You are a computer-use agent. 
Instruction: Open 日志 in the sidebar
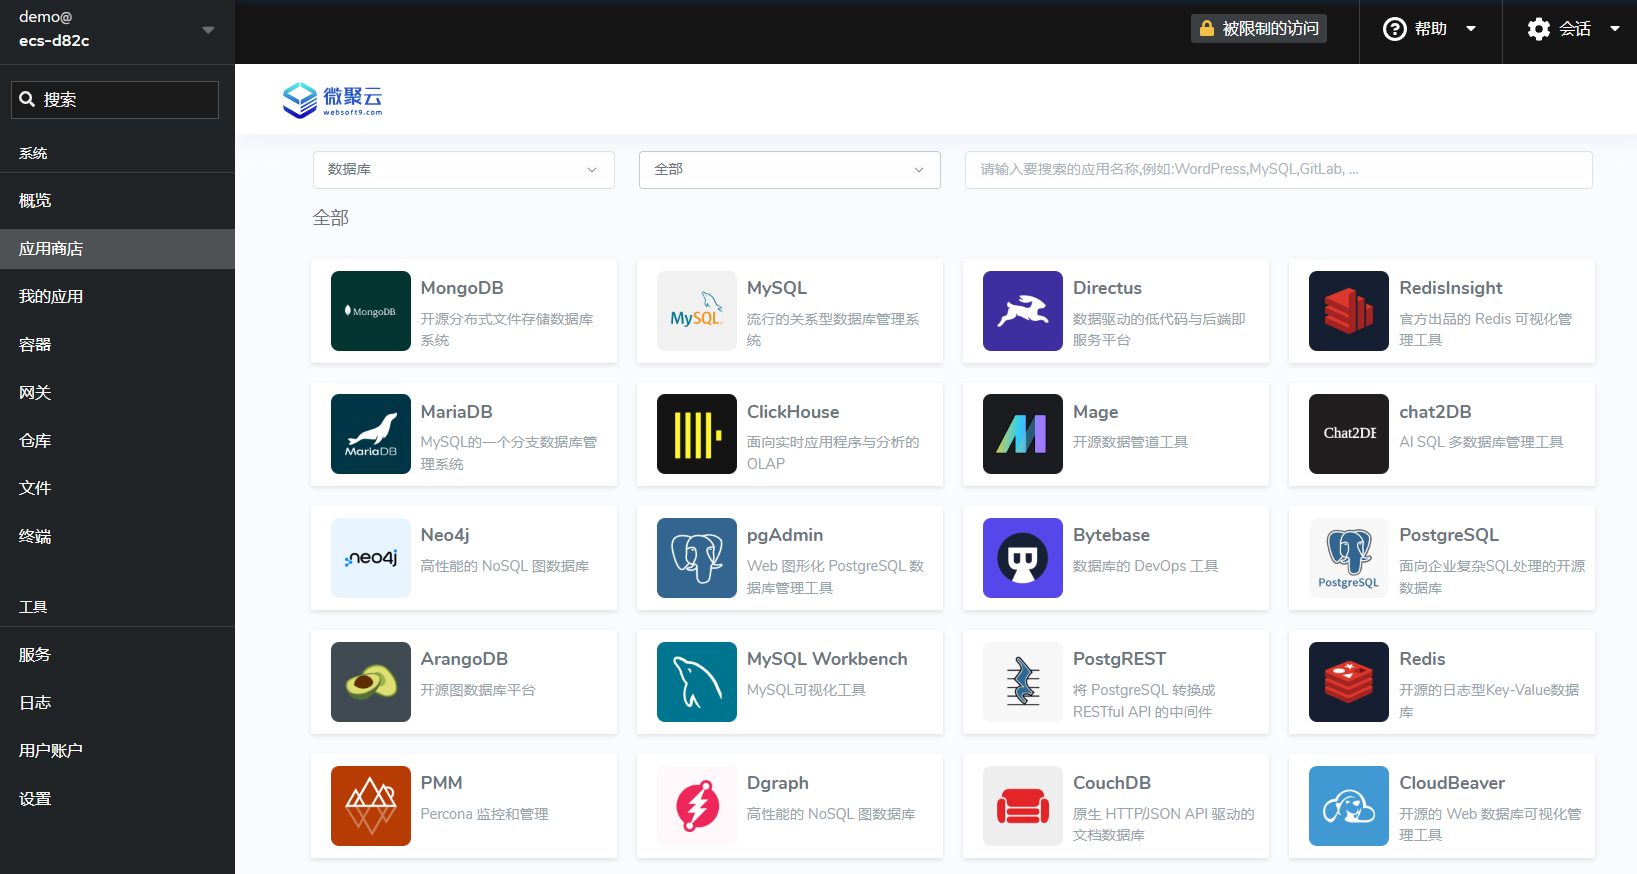click(x=117, y=703)
